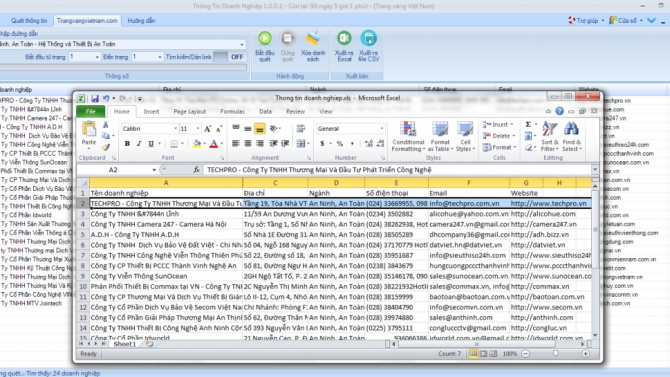Toggle Bold formatting in Excel
The image size is (670, 377).
click(127, 144)
